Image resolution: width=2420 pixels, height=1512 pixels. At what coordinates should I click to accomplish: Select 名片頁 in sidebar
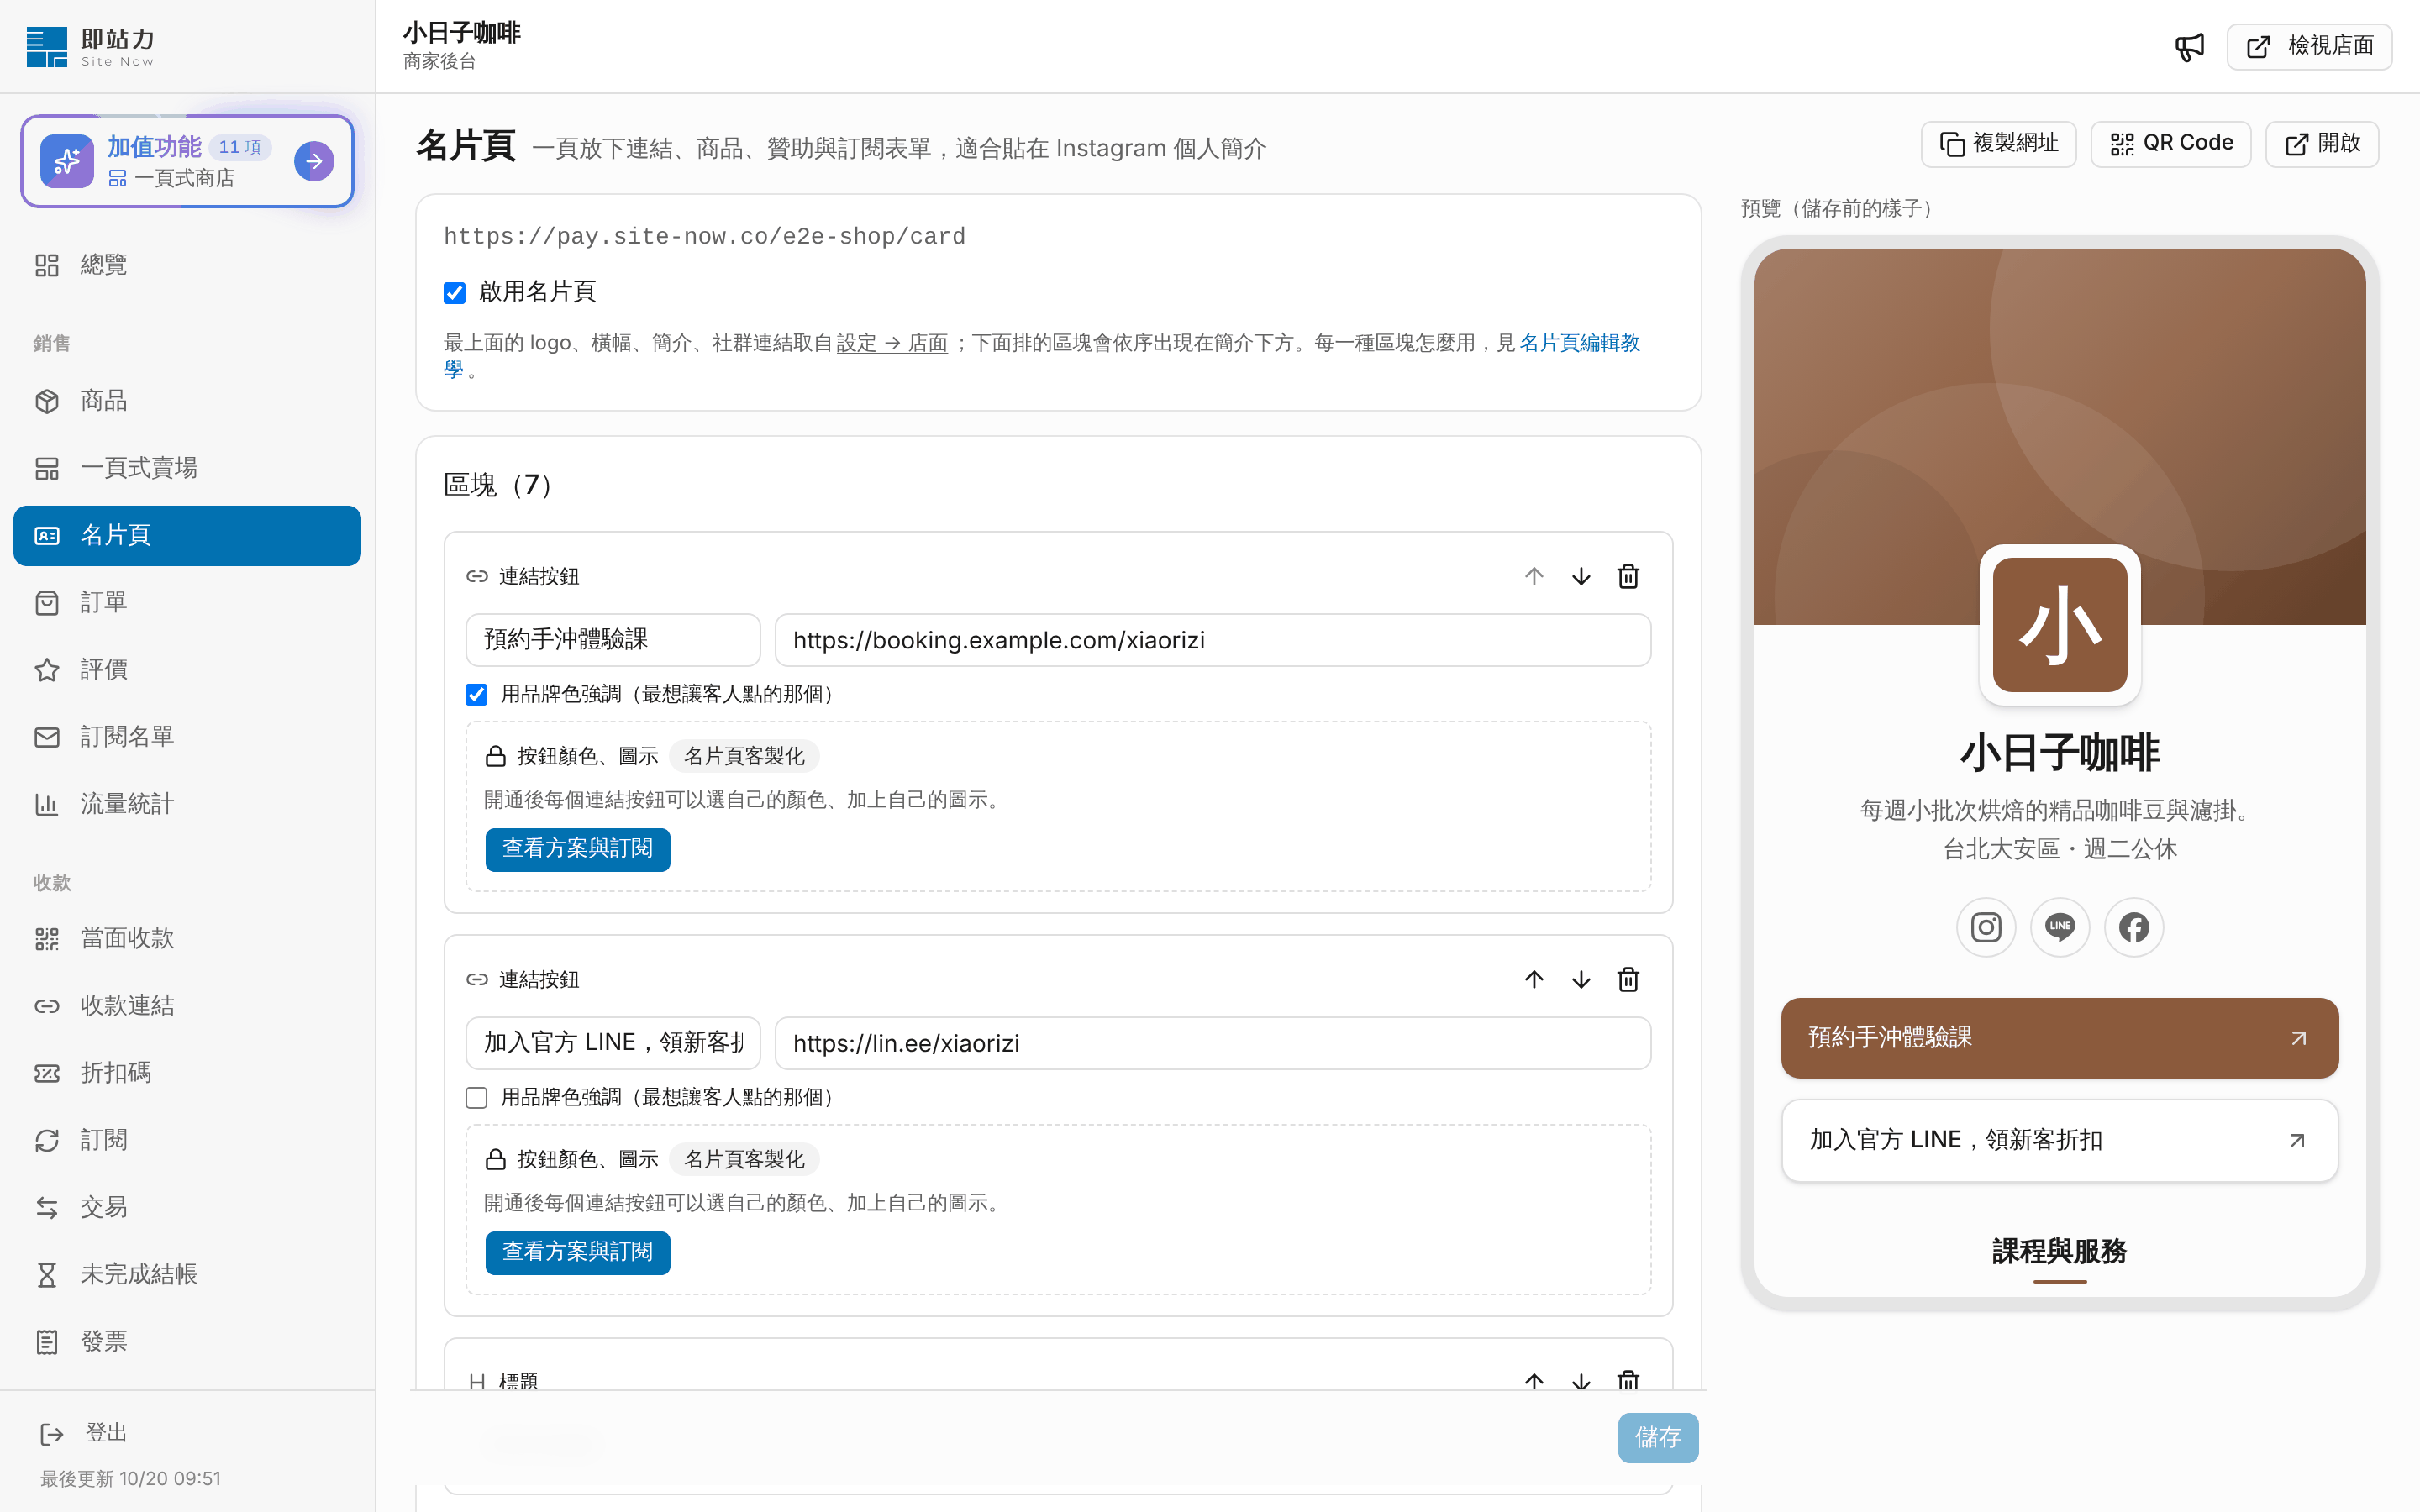[187, 536]
